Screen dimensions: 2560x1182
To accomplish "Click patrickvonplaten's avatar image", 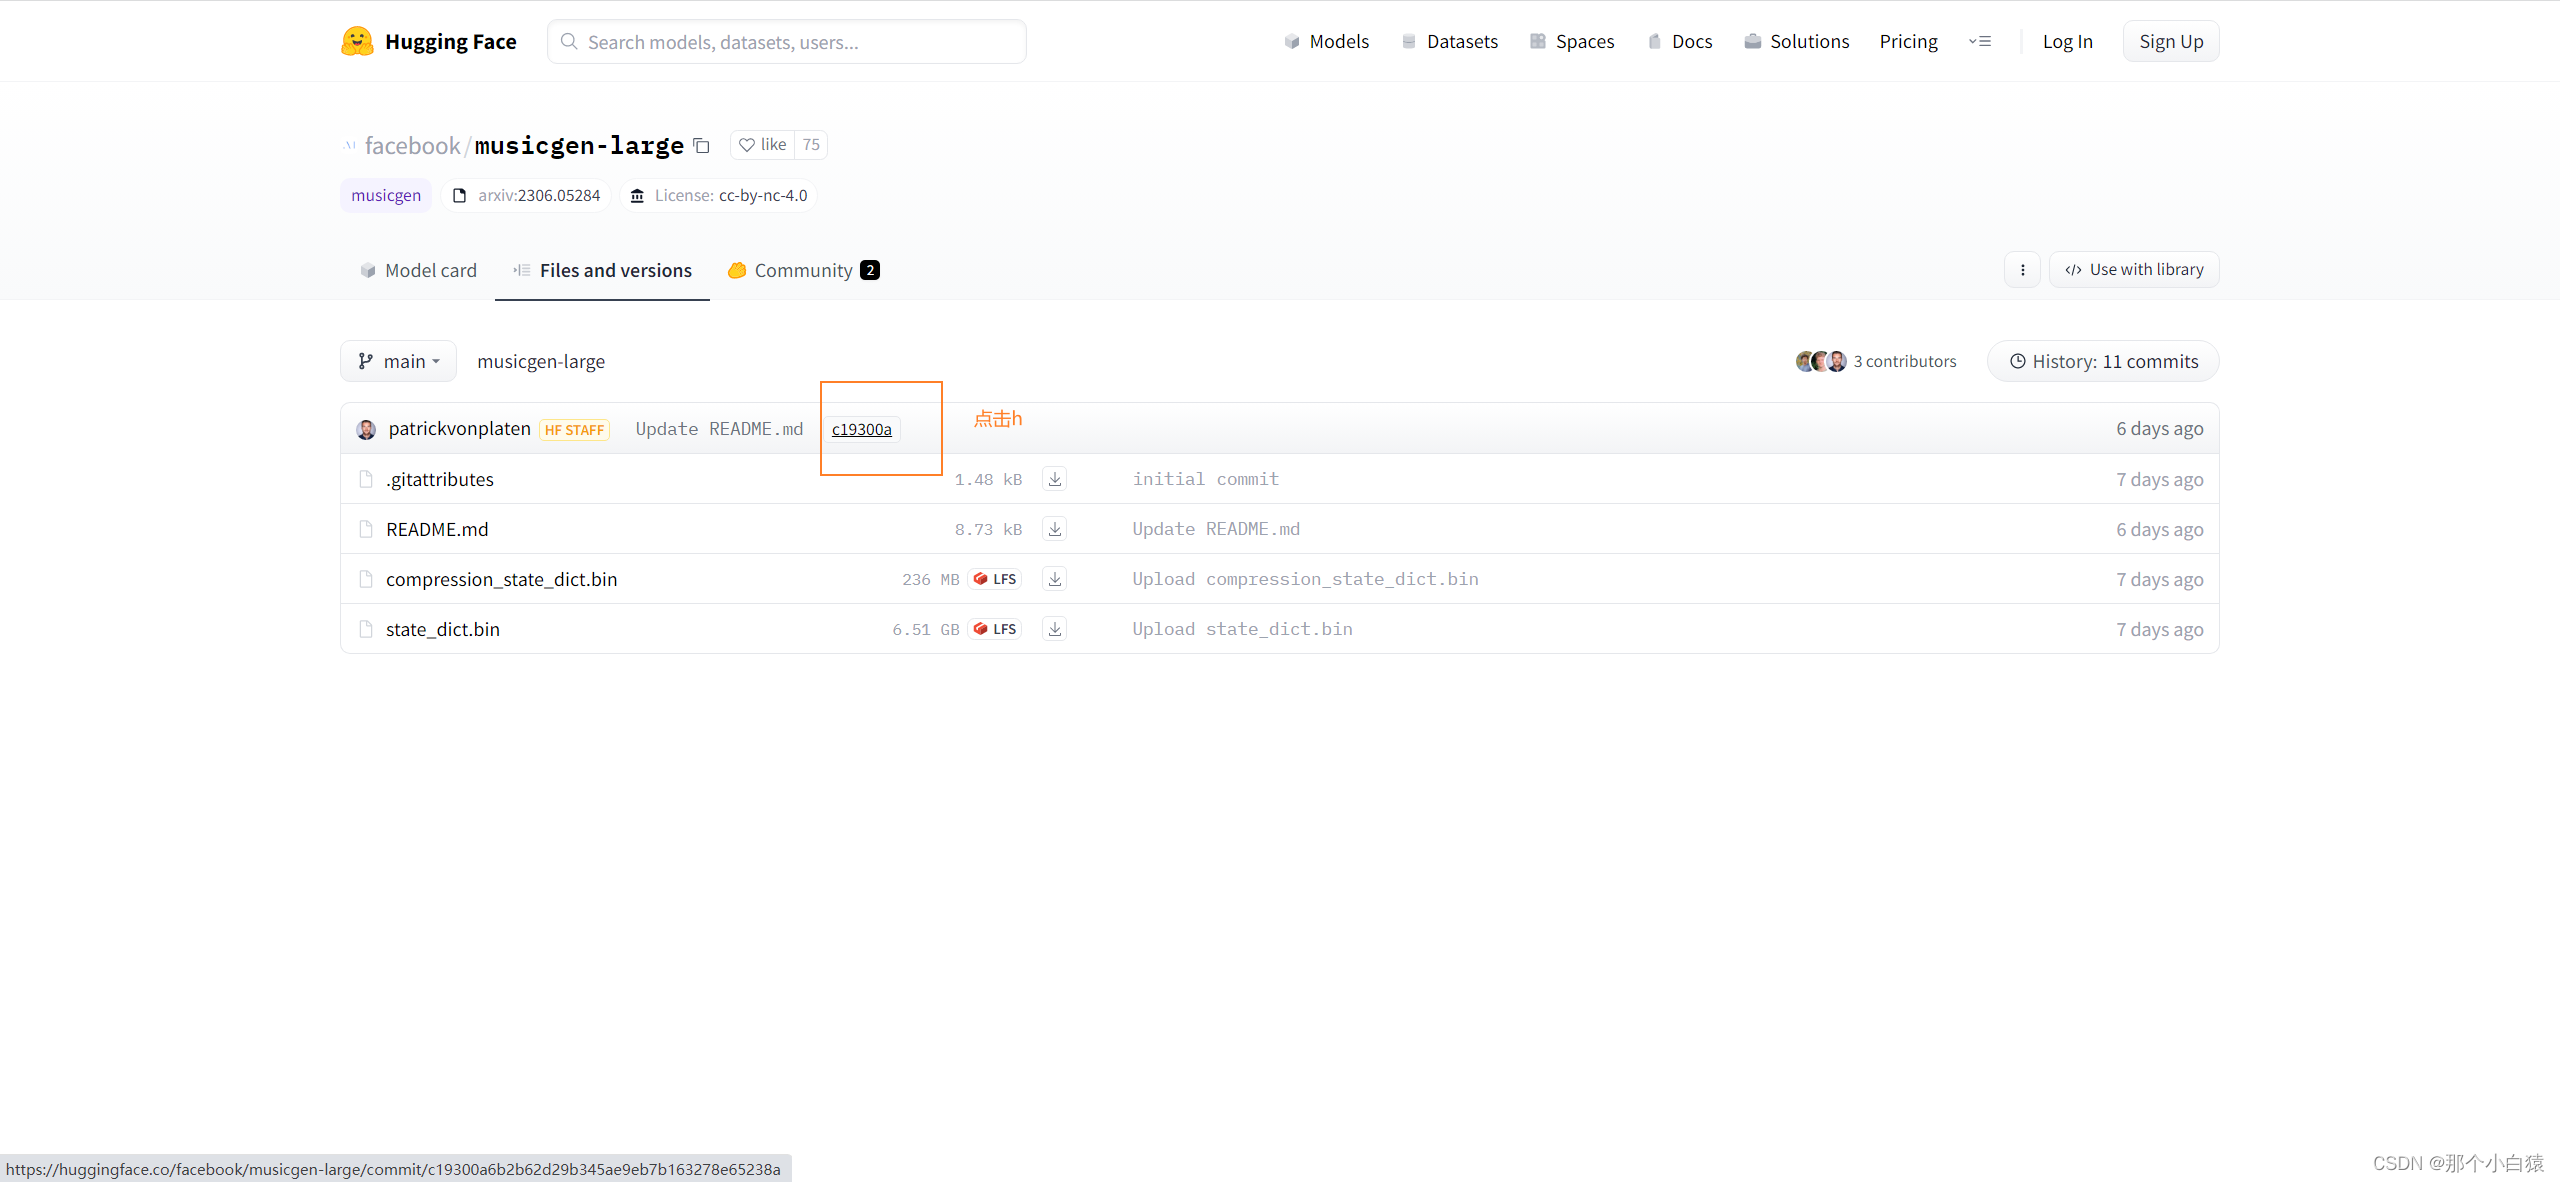I will [x=366, y=429].
